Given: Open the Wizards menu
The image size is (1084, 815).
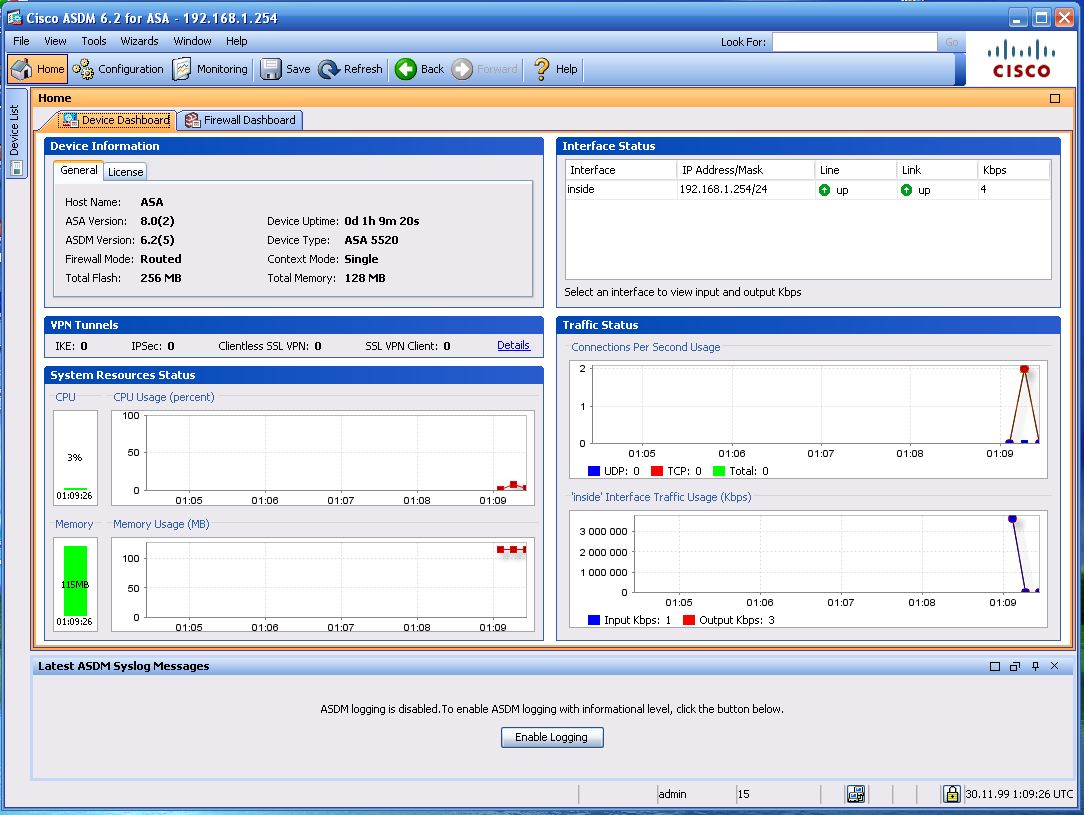Looking at the screenshot, I should coord(140,41).
